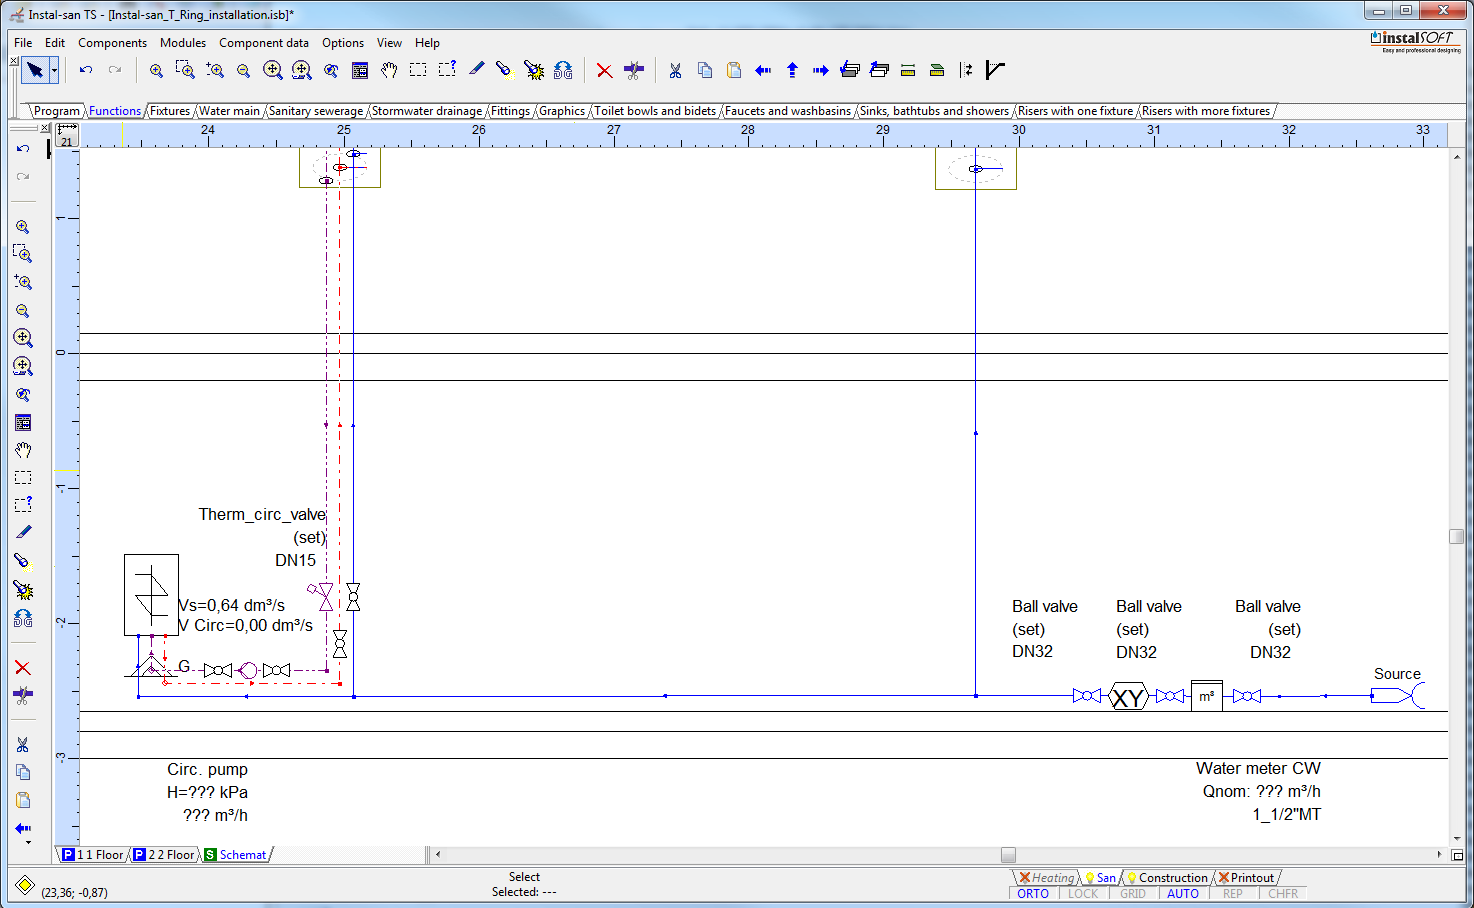The height and width of the screenshot is (908, 1474).
Task: Select the arrow pointer tool in top toolbar
Action: click(35, 70)
